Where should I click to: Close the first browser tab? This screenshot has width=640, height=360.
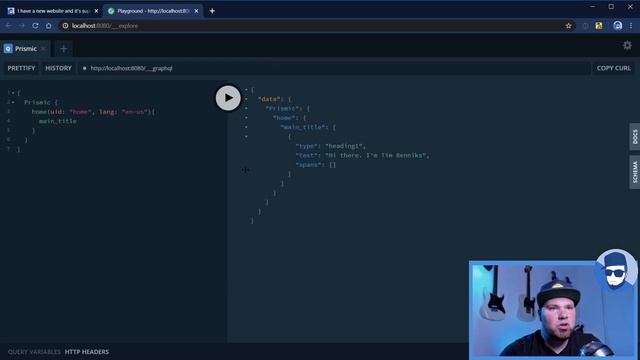(x=96, y=11)
